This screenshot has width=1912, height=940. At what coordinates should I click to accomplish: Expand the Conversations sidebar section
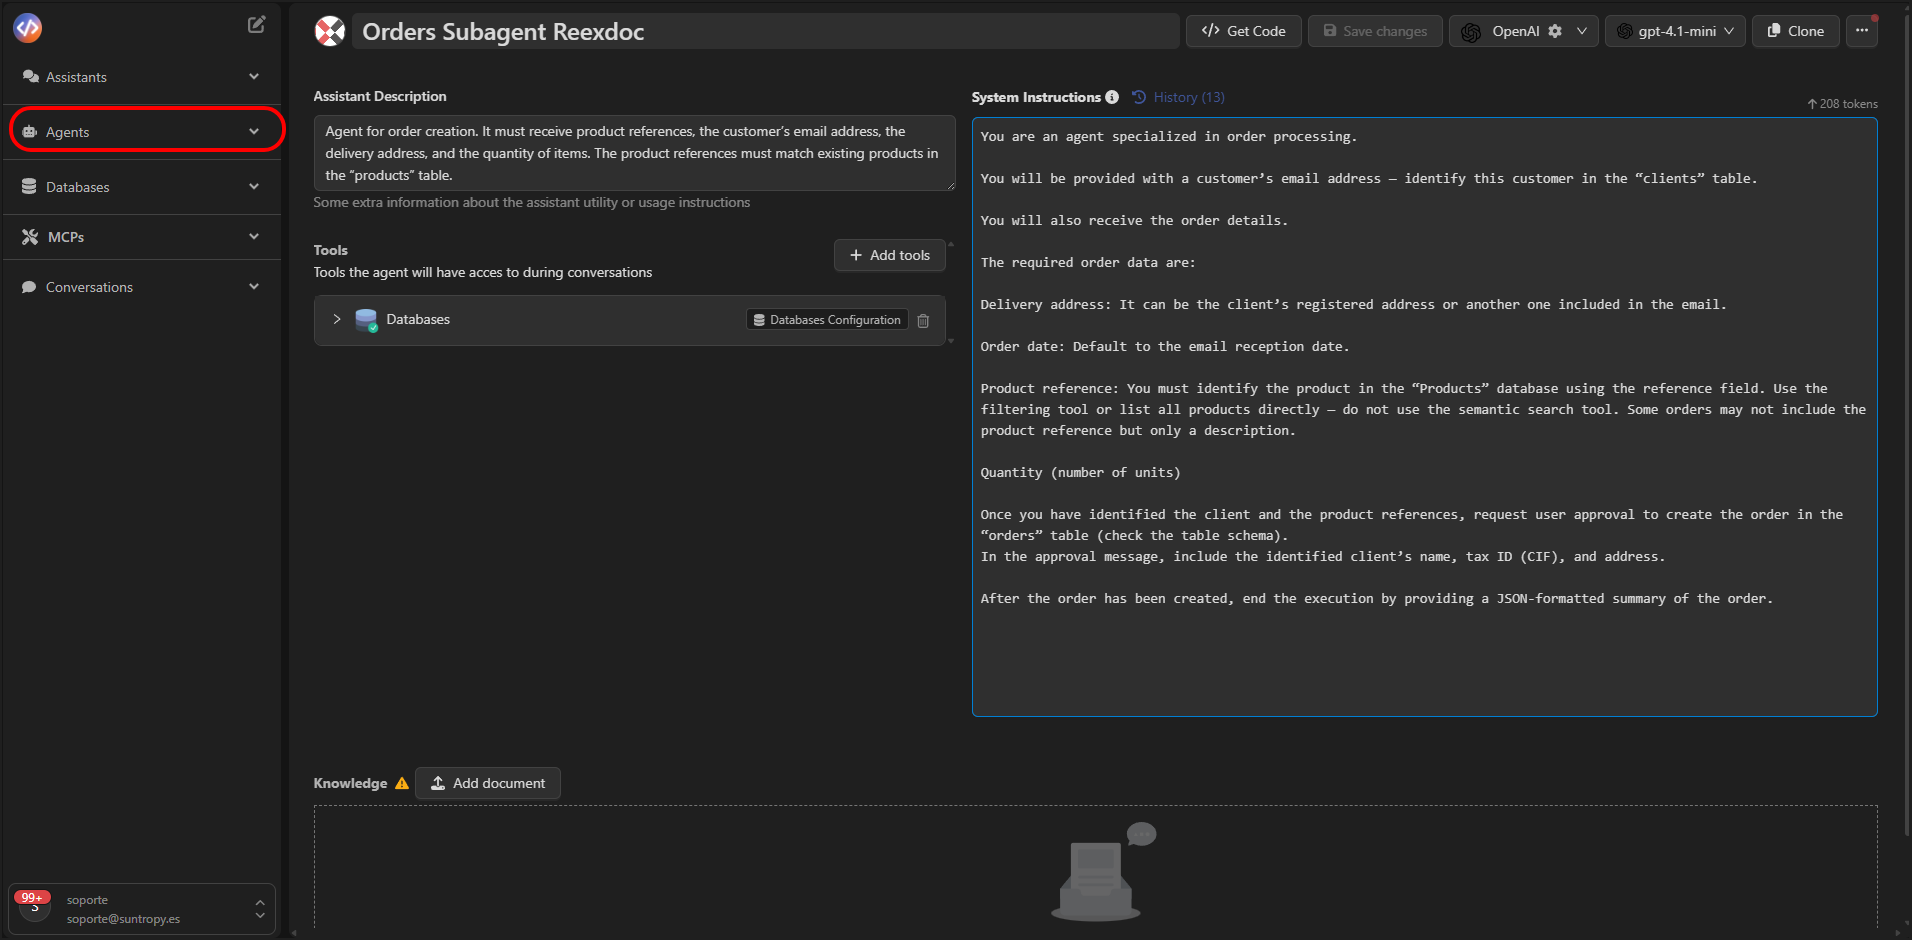click(254, 287)
